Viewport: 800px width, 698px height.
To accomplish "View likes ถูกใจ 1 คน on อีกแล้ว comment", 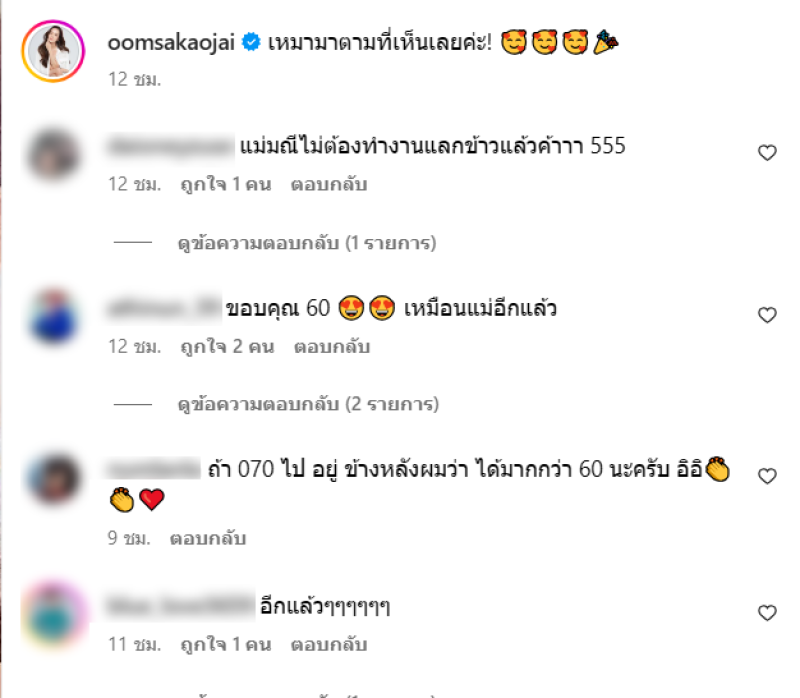I will pyautogui.click(x=226, y=644).
